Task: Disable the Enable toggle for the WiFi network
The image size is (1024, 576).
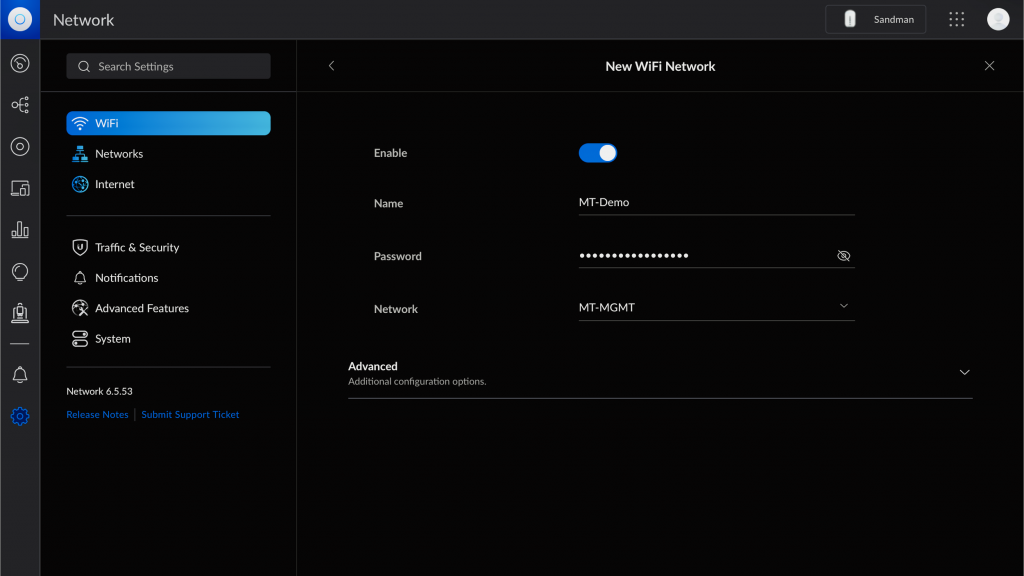Action: tap(598, 152)
